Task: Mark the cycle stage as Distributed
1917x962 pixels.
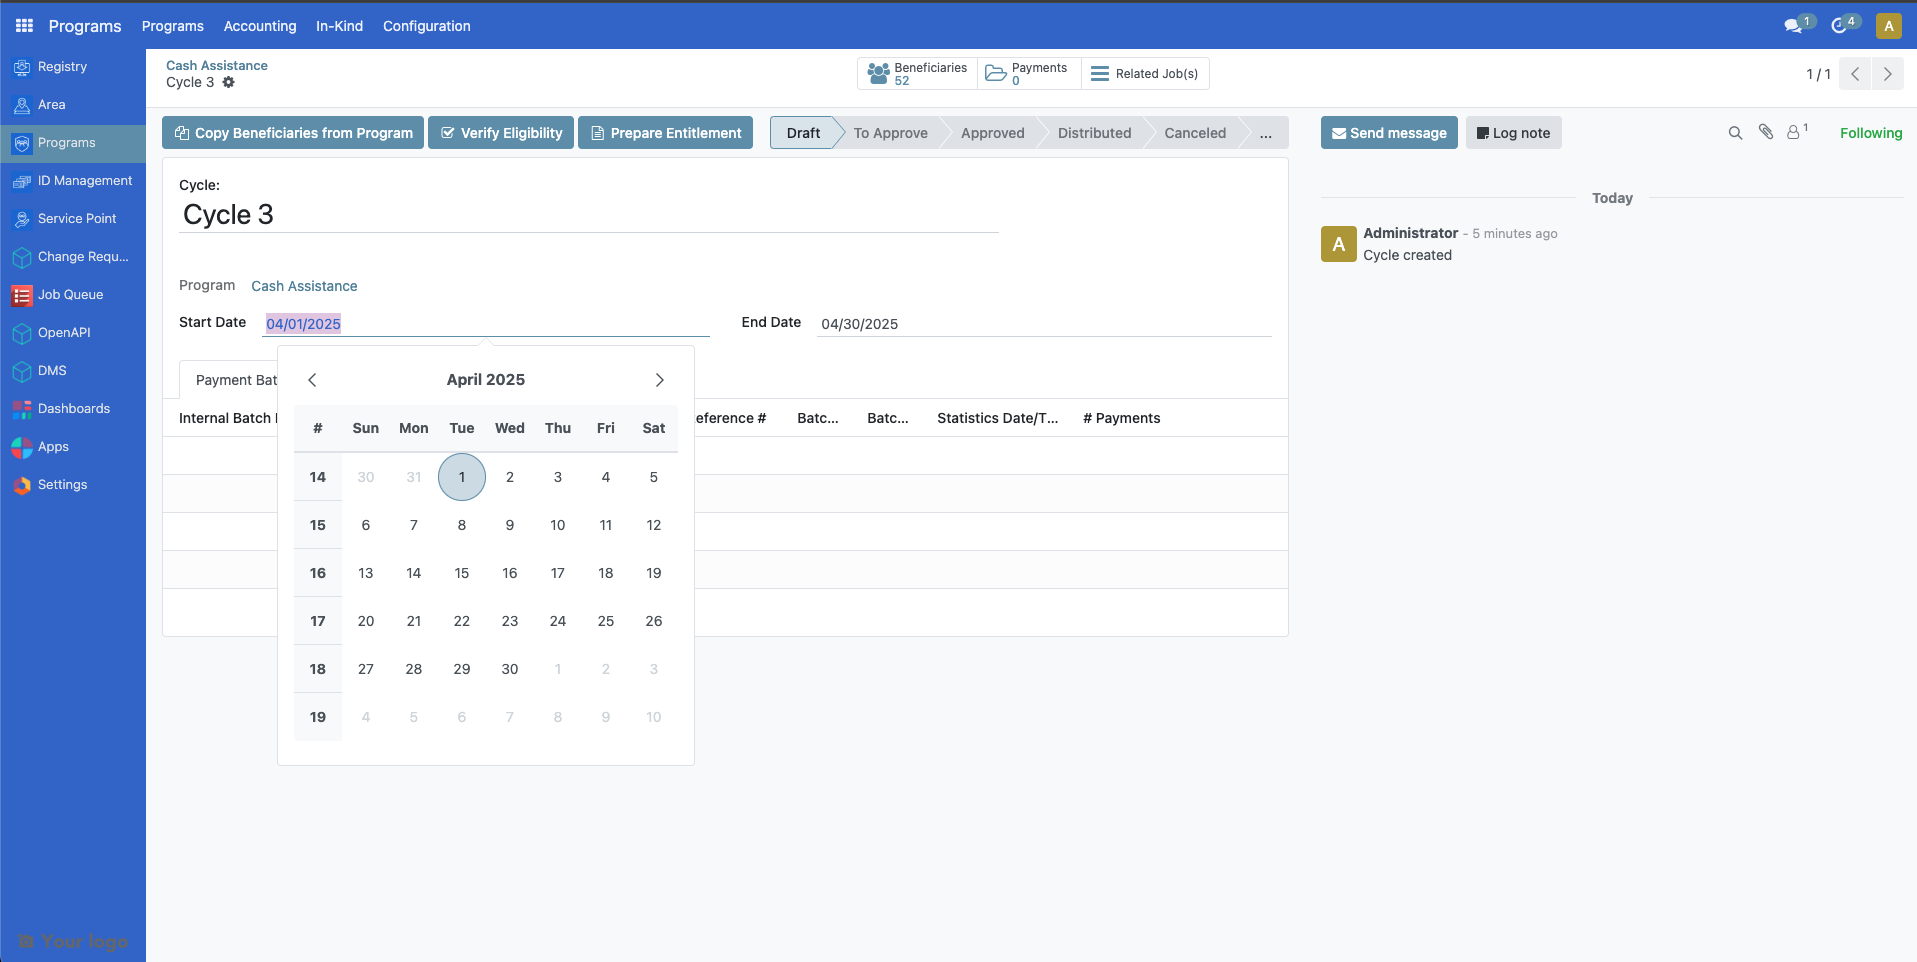Action: coord(1093,132)
